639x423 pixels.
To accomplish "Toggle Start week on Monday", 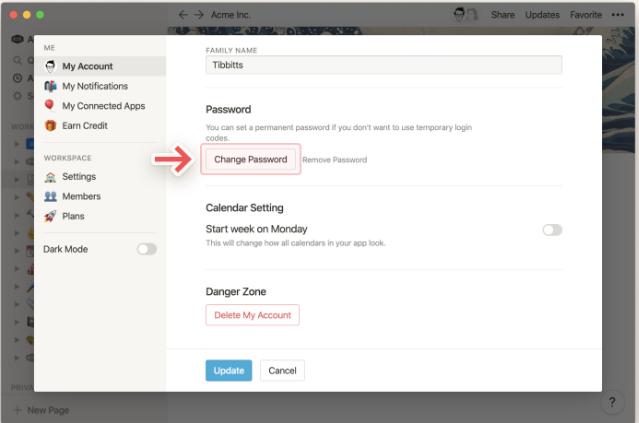I will tap(552, 230).
